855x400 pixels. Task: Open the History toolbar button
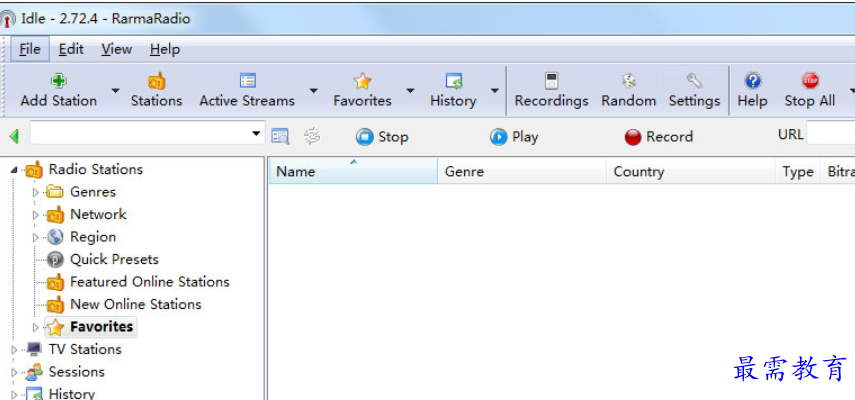coord(453,90)
